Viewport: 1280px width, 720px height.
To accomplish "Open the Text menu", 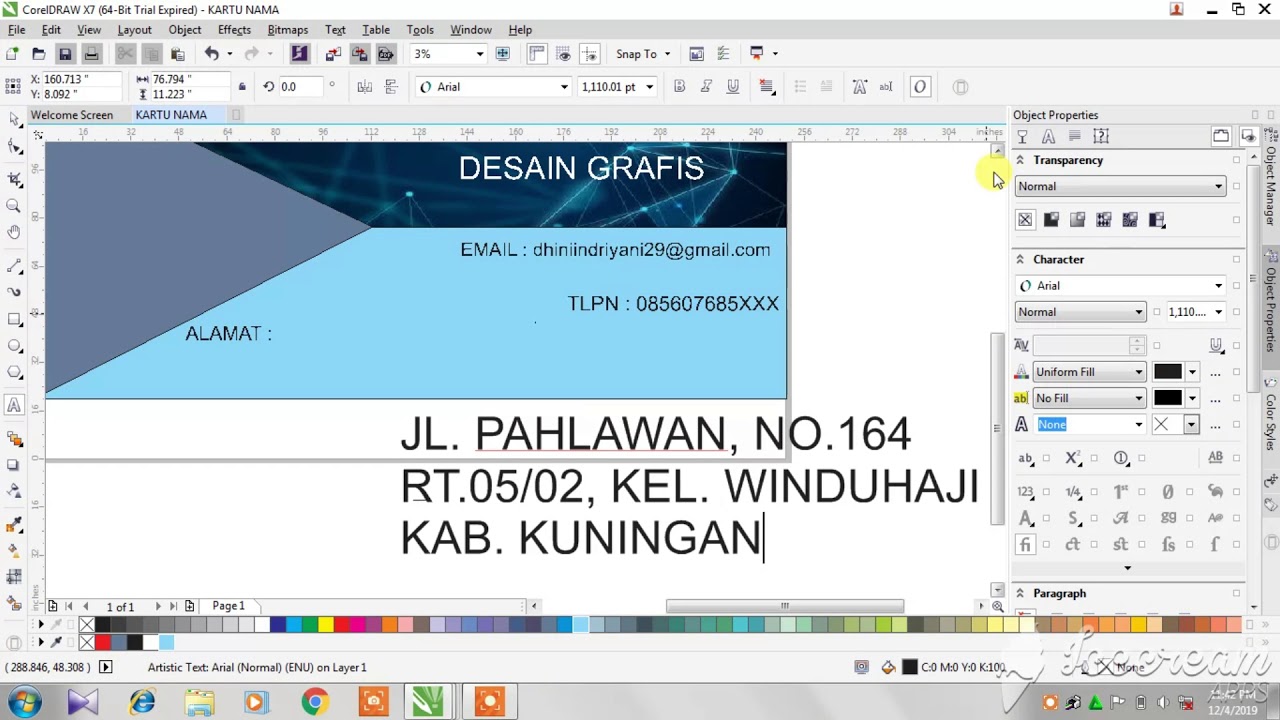I will pos(335,30).
